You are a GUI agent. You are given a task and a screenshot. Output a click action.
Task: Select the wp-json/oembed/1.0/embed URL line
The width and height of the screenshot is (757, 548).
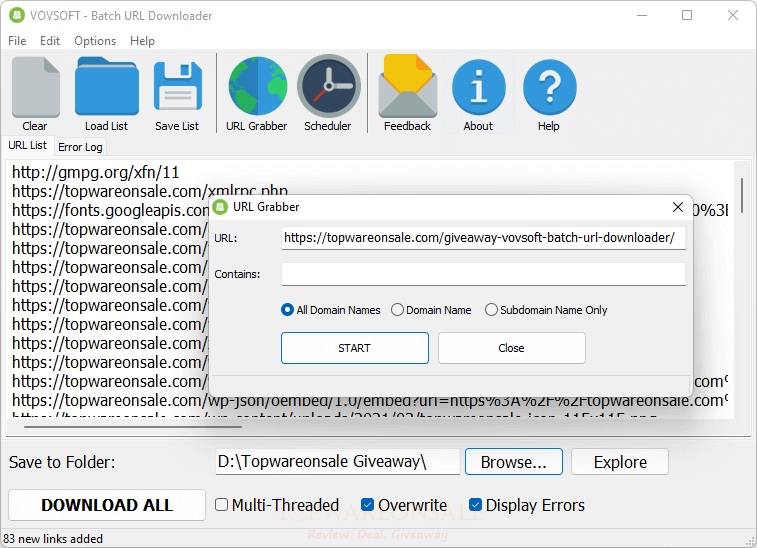pyautogui.click(x=370, y=400)
